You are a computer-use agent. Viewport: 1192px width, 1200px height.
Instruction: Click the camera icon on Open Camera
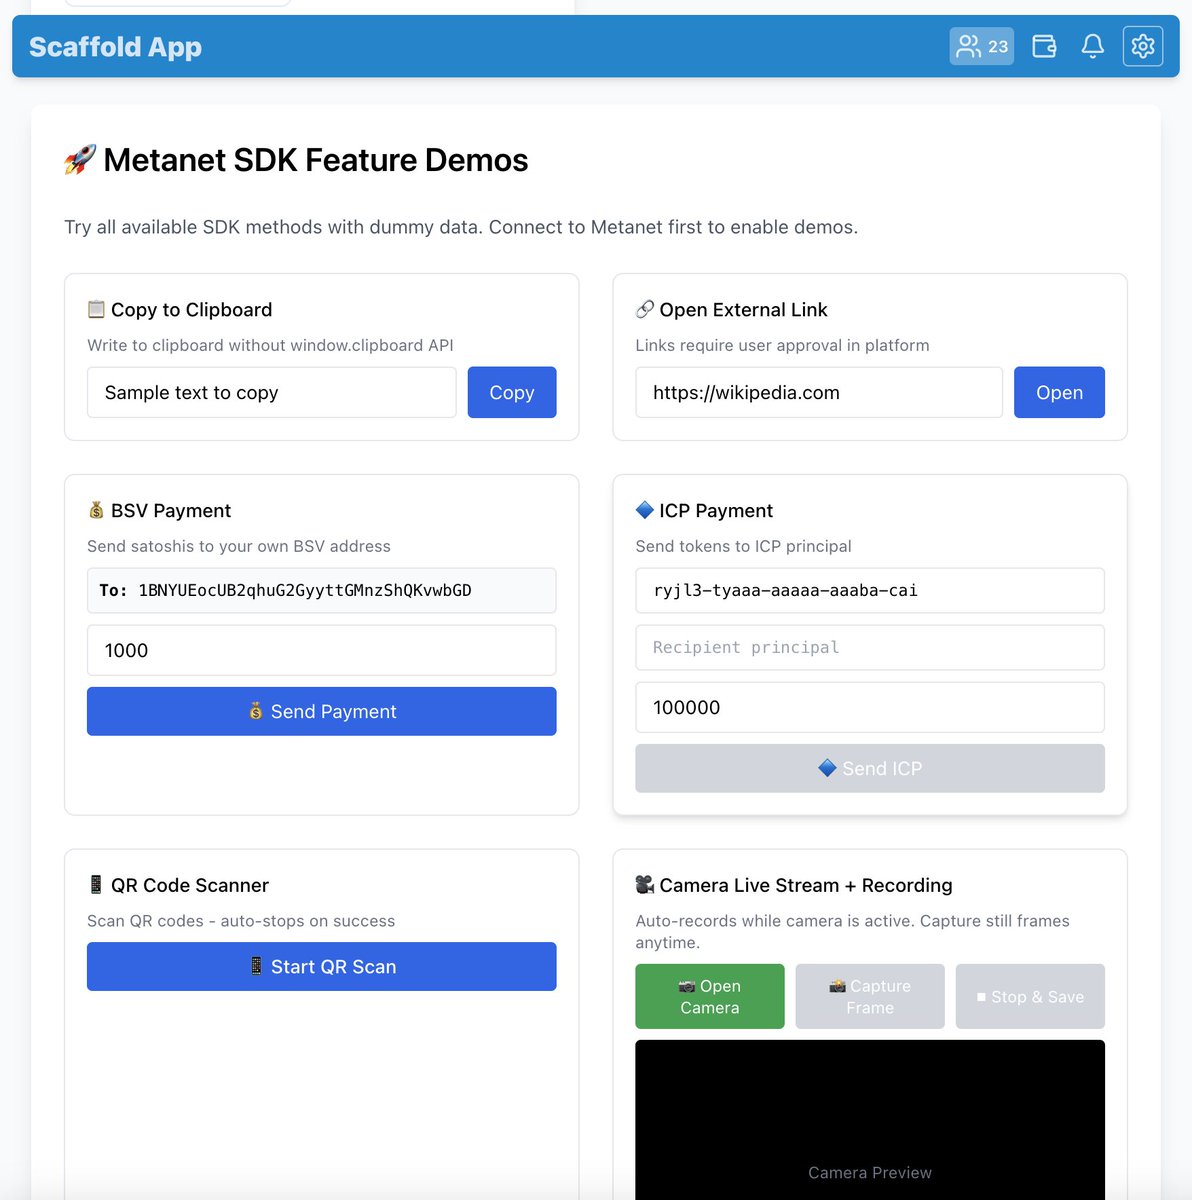tap(687, 985)
